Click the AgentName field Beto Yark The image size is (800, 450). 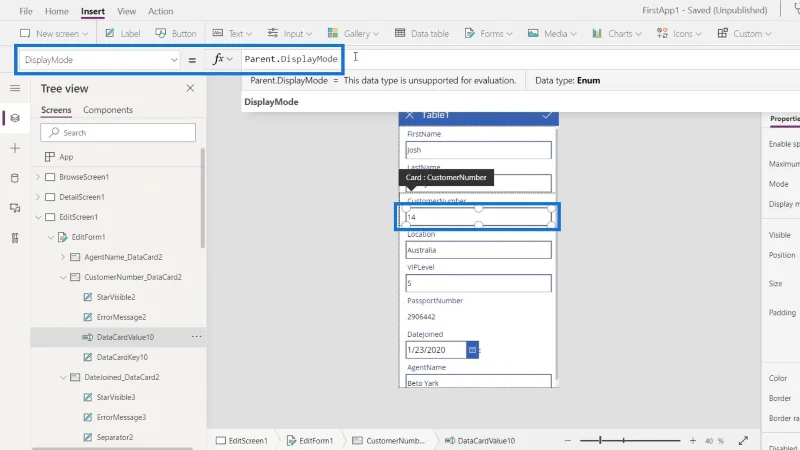479,381
